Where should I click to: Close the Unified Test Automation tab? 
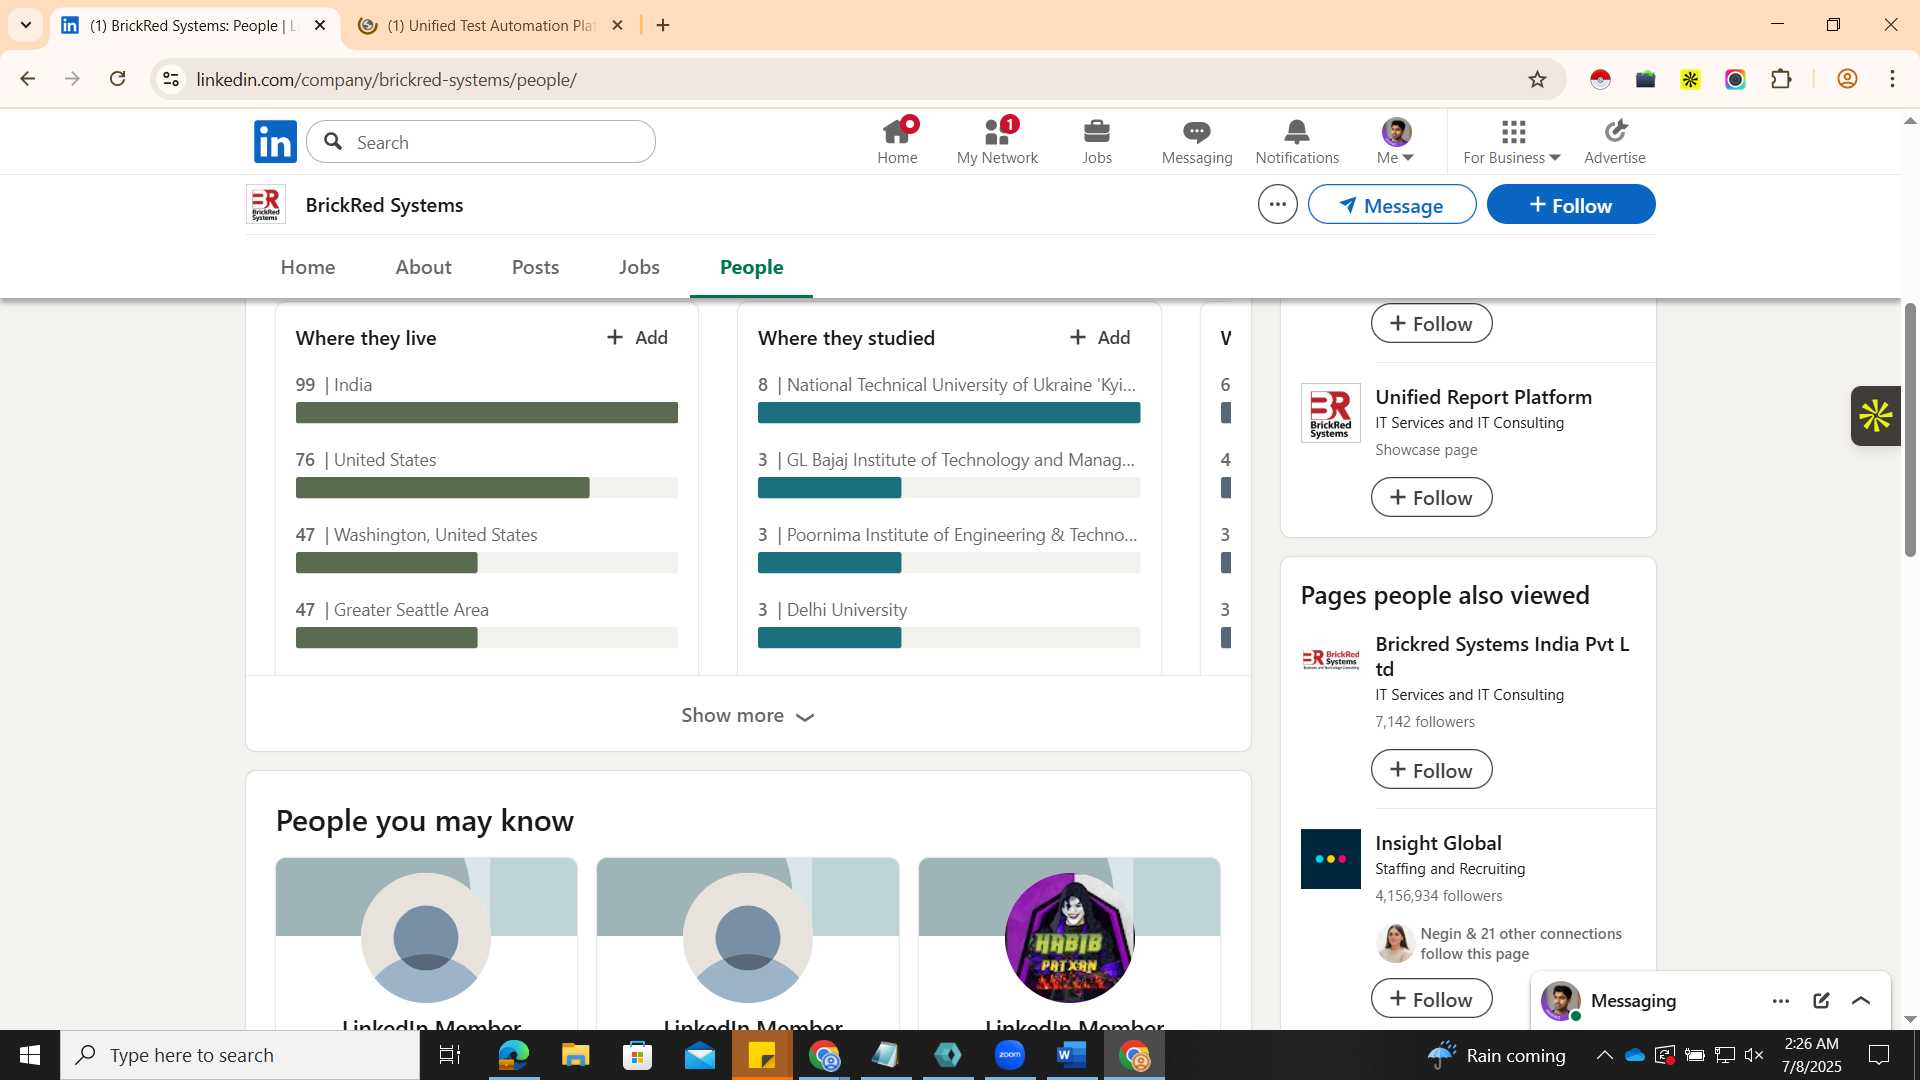point(617,25)
